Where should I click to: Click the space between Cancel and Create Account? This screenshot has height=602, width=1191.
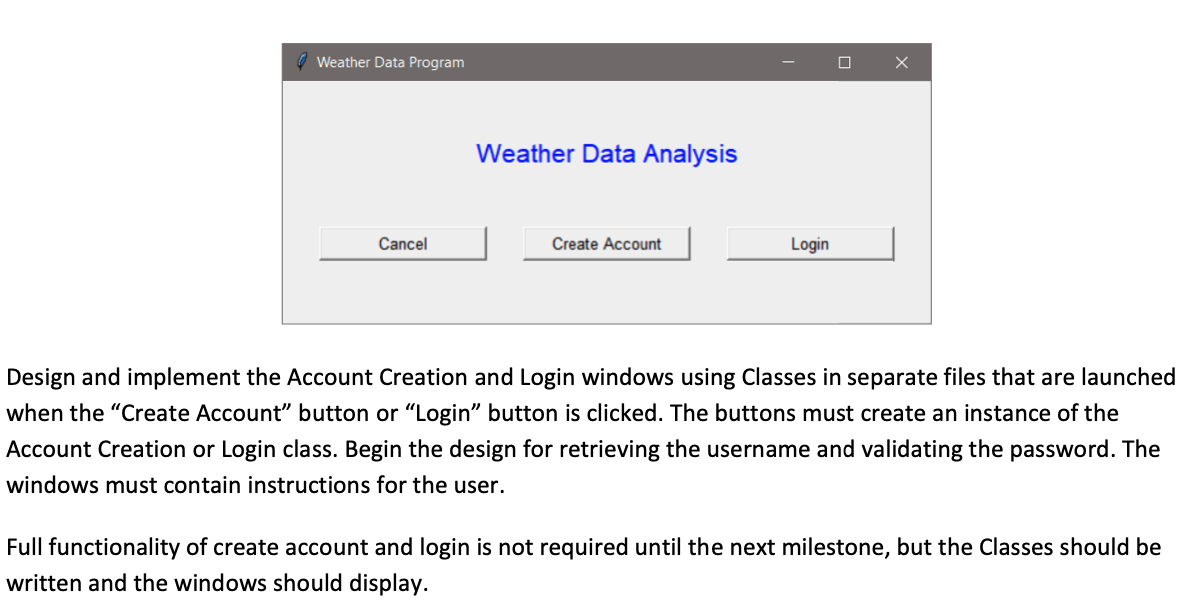(505, 243)
